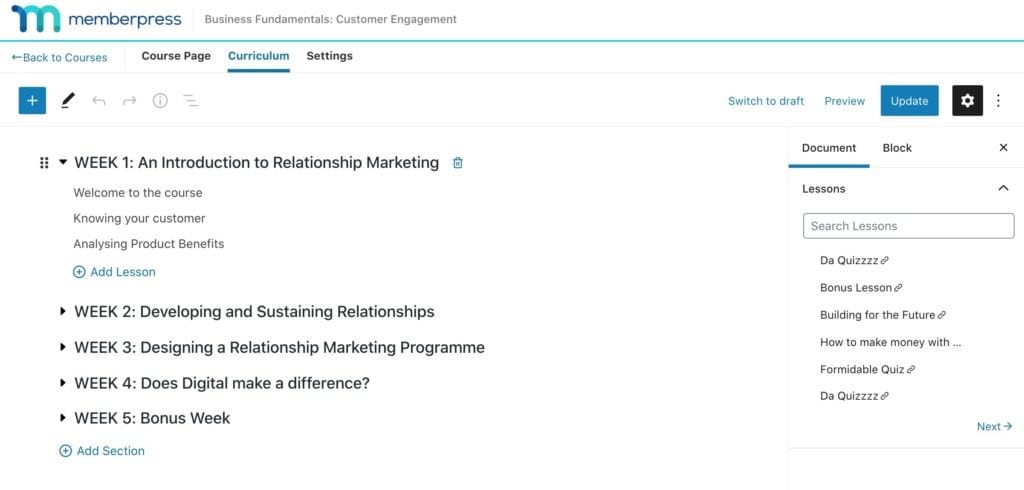Screen dimensions: 1024x490
Task: Click the redo arrow icon
Action: pyautogui.click(x=129, y=101)
